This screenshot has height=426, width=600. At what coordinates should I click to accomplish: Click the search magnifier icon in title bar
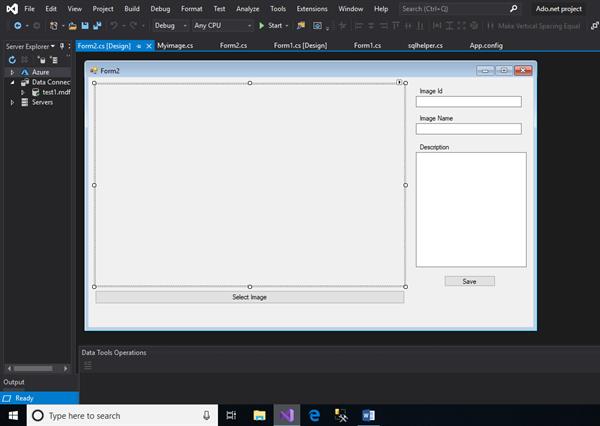(514, 8)
